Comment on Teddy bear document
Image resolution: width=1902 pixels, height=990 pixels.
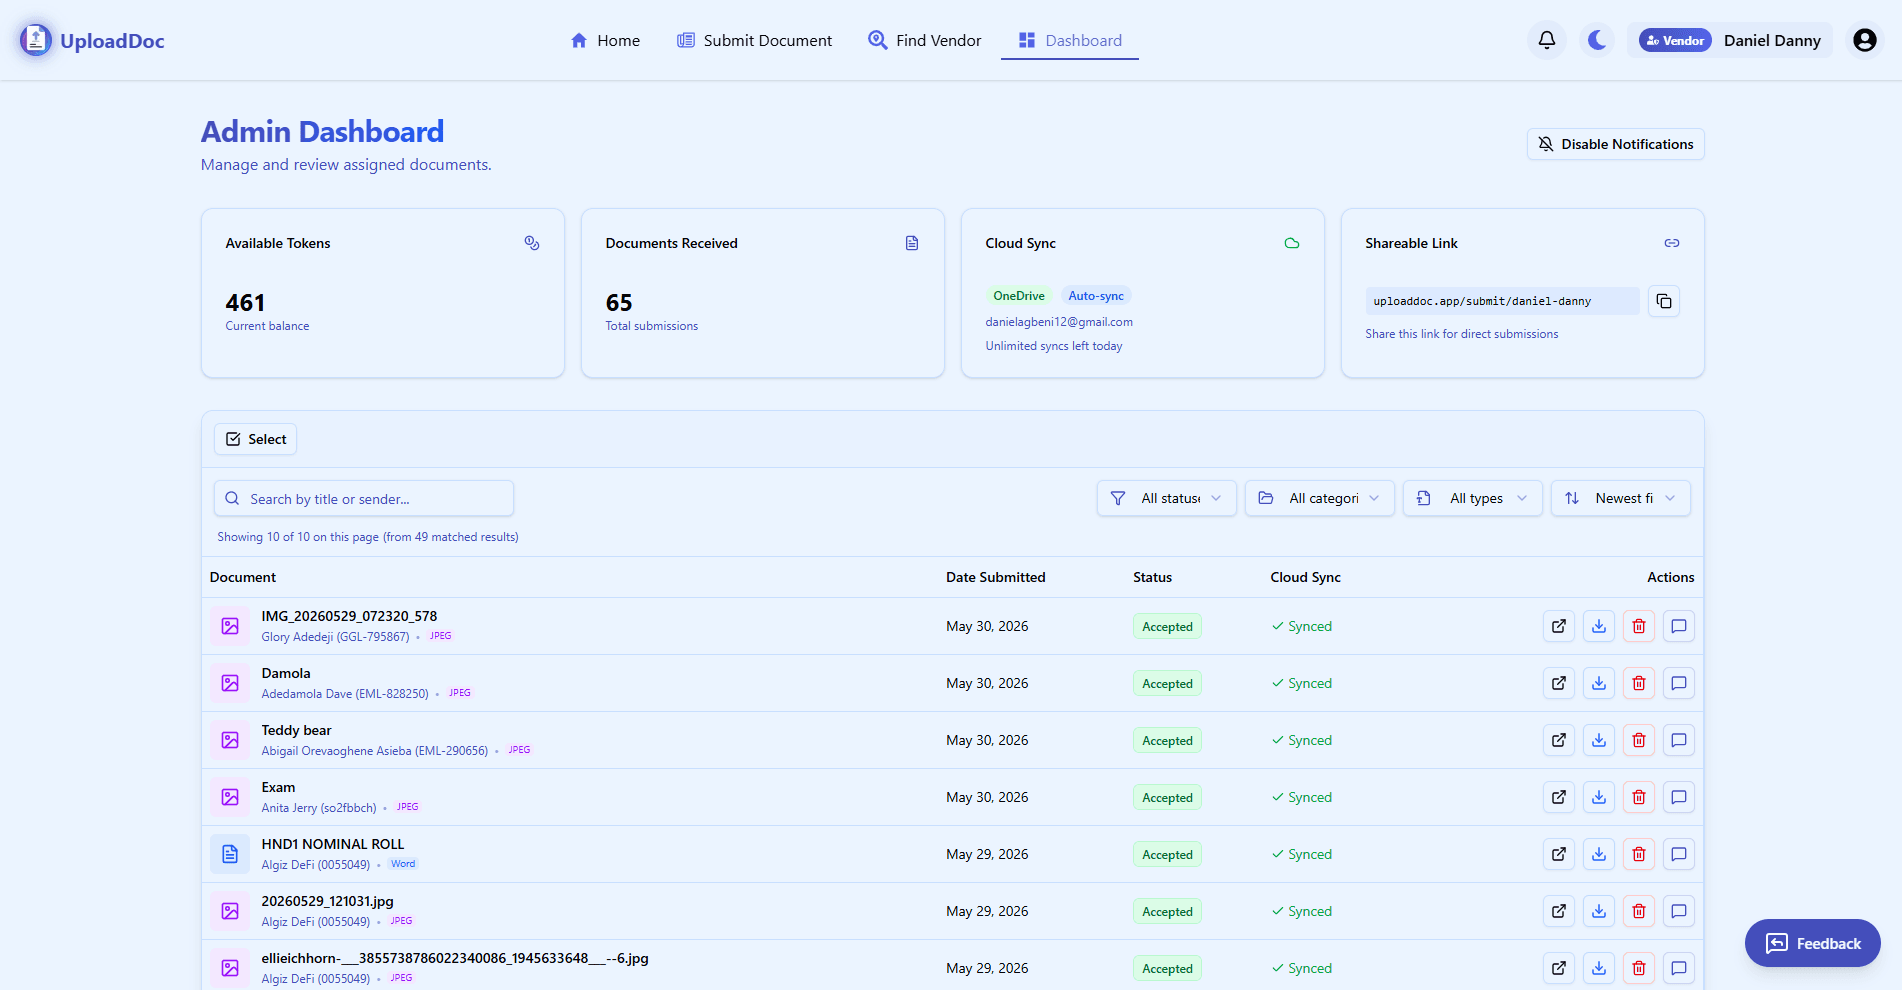tap(1679, 740)
